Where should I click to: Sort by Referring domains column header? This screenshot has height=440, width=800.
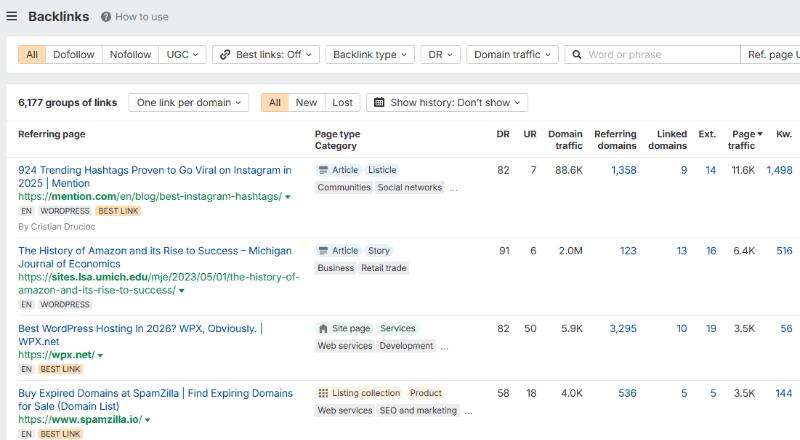[x=615, y=140]
